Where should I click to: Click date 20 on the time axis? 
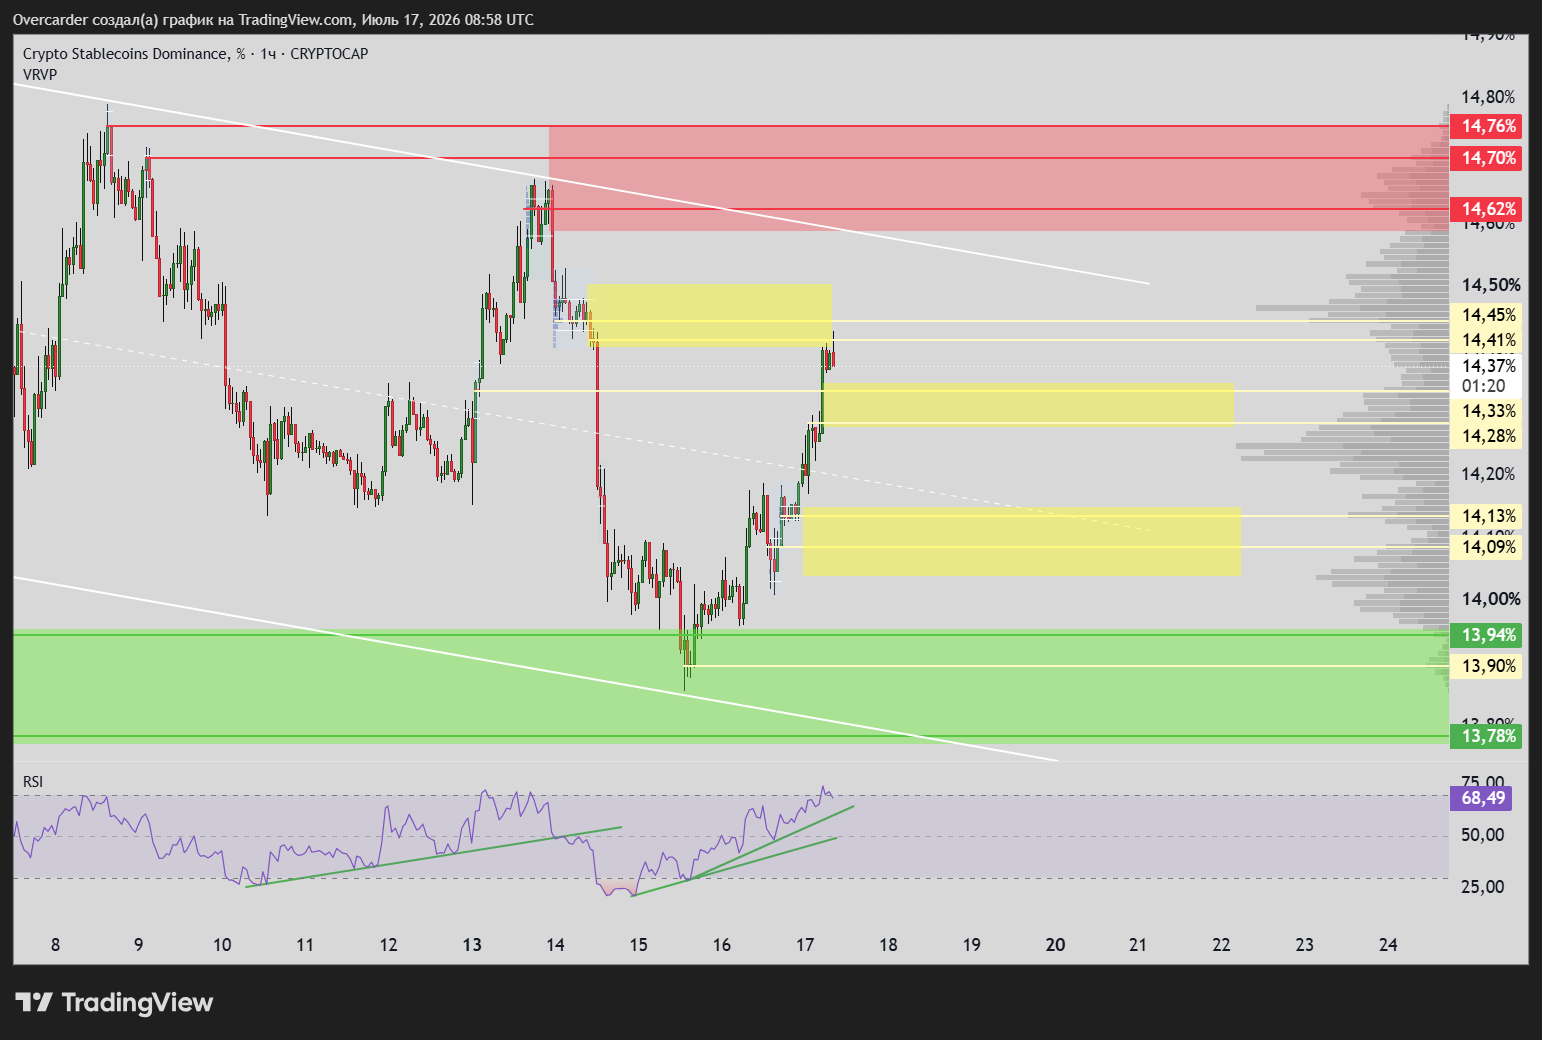point(1055,945)
